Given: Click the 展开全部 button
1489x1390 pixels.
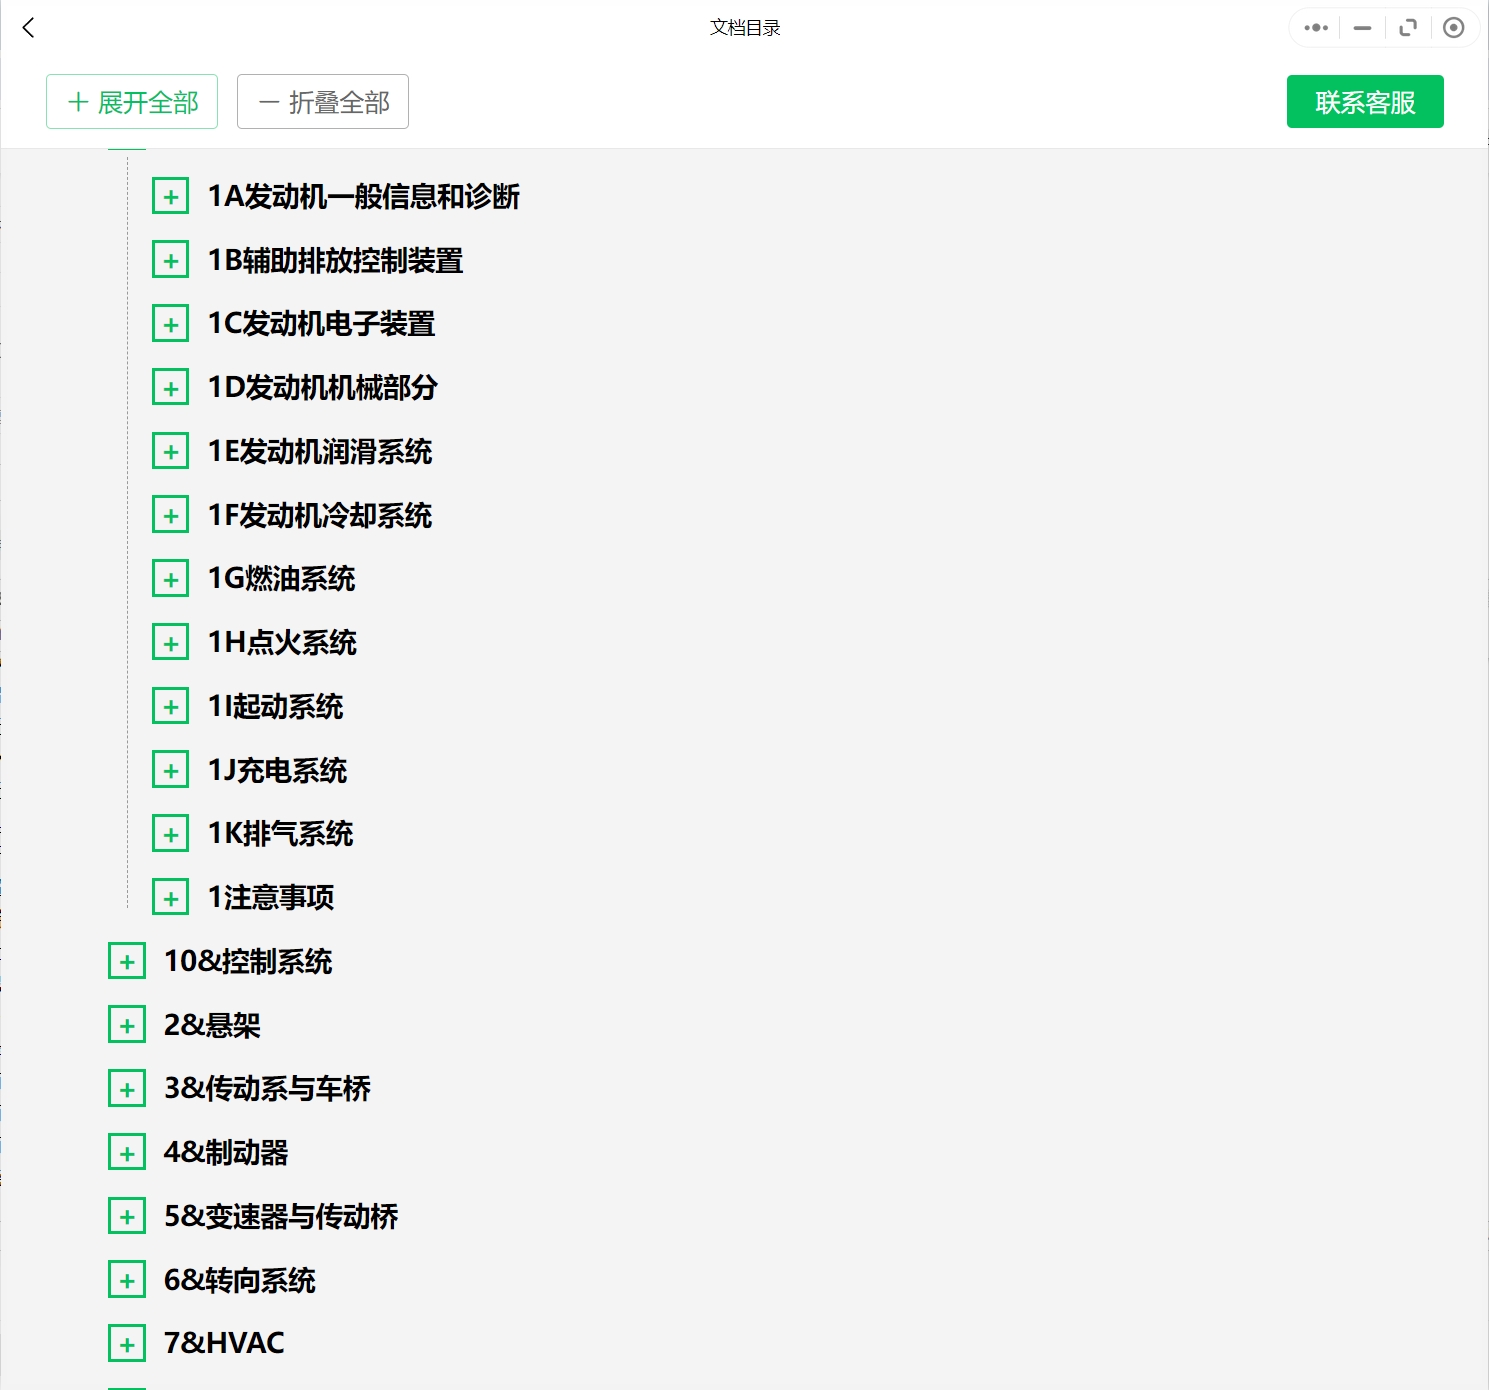Looking at the screenshot, I should tap(131, 101).
